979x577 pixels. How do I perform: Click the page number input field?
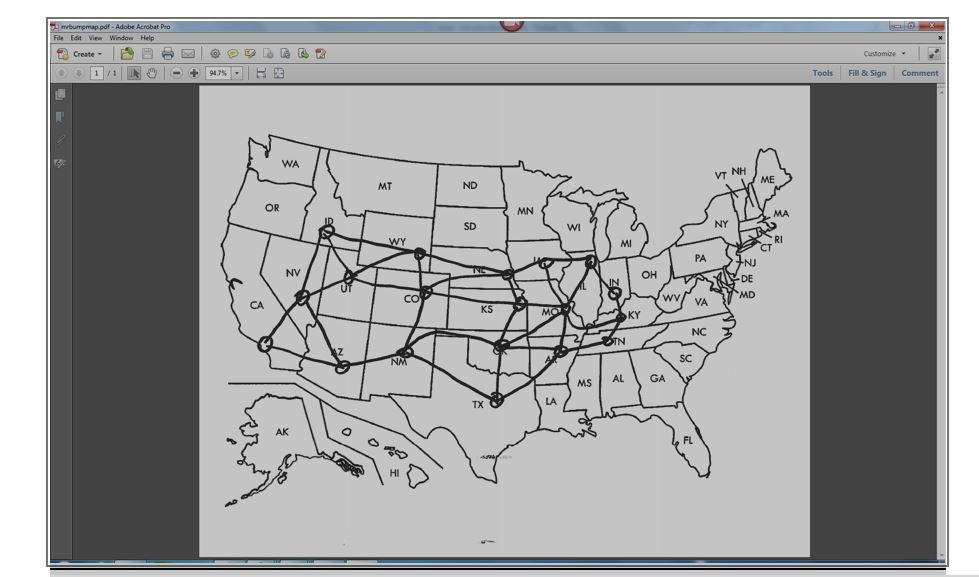pos(96,73)
